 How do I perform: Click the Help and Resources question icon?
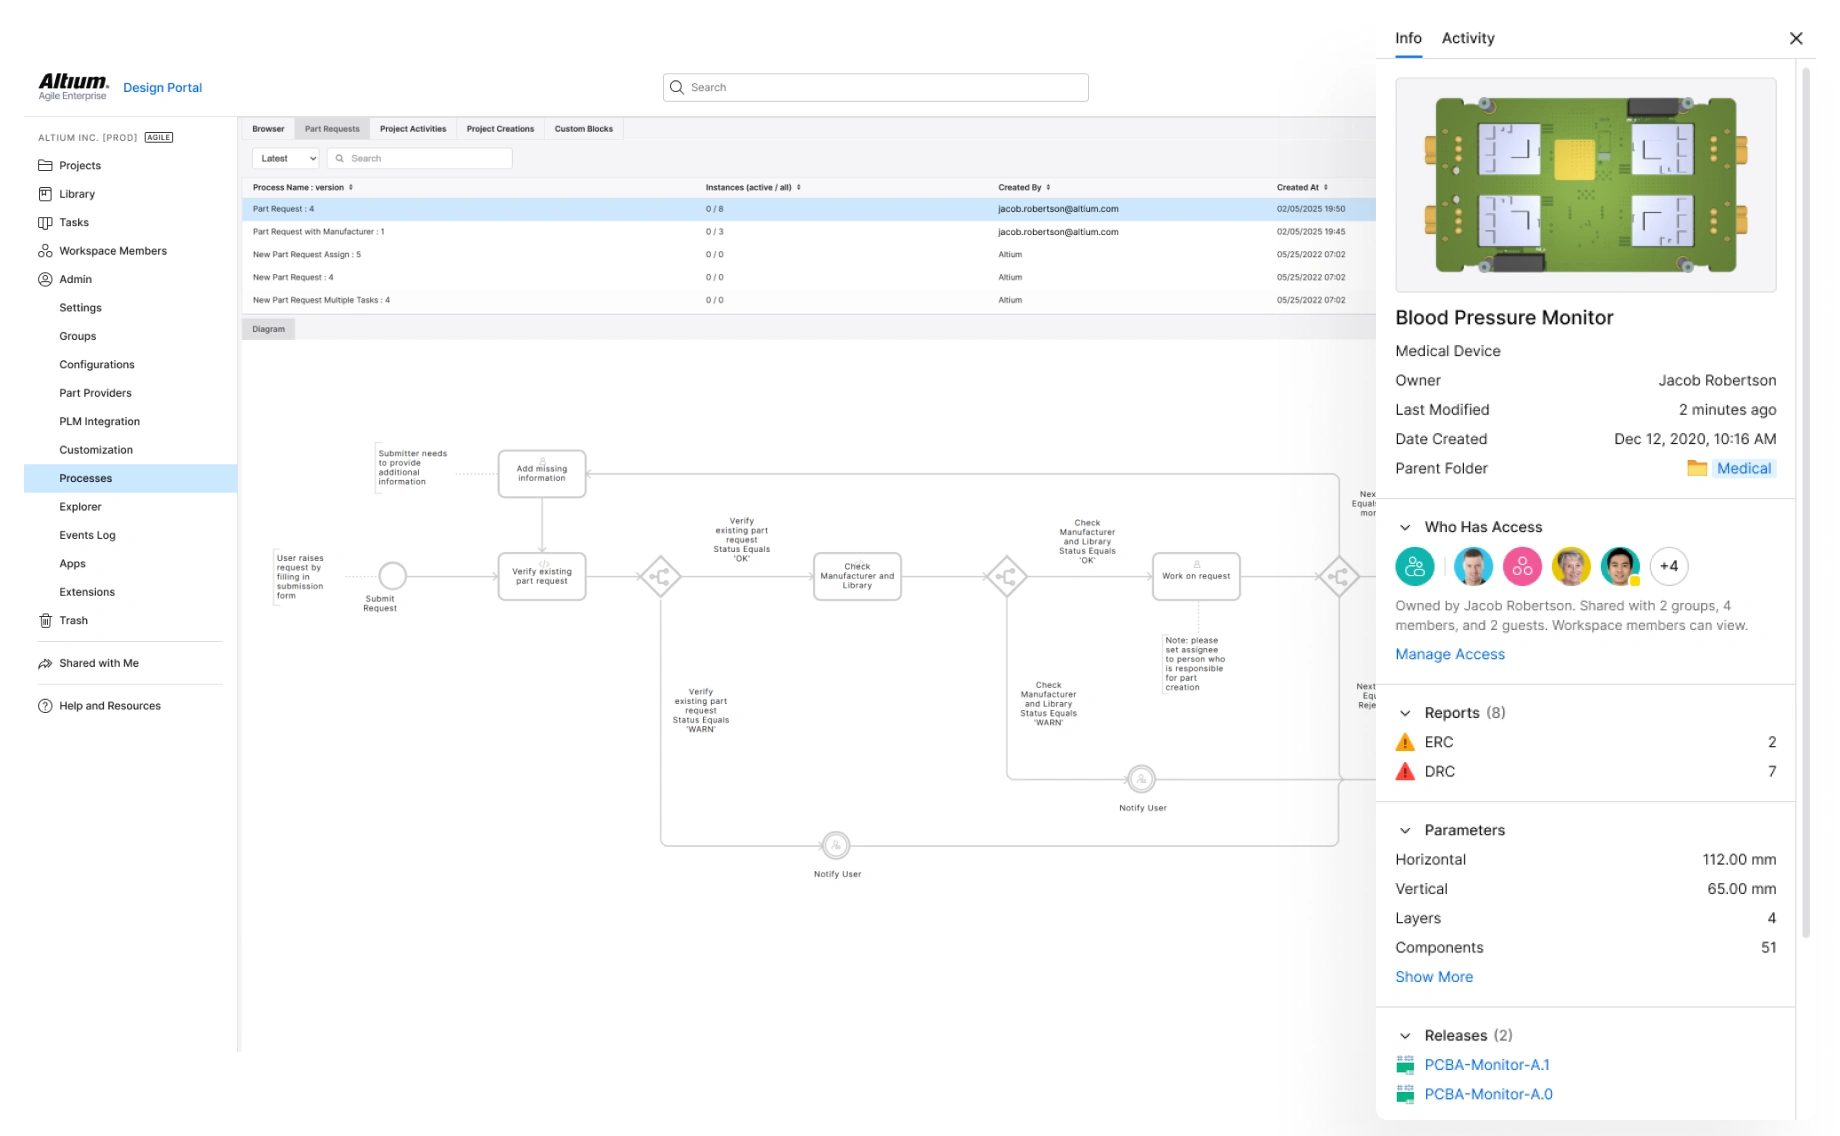(45, 706)
